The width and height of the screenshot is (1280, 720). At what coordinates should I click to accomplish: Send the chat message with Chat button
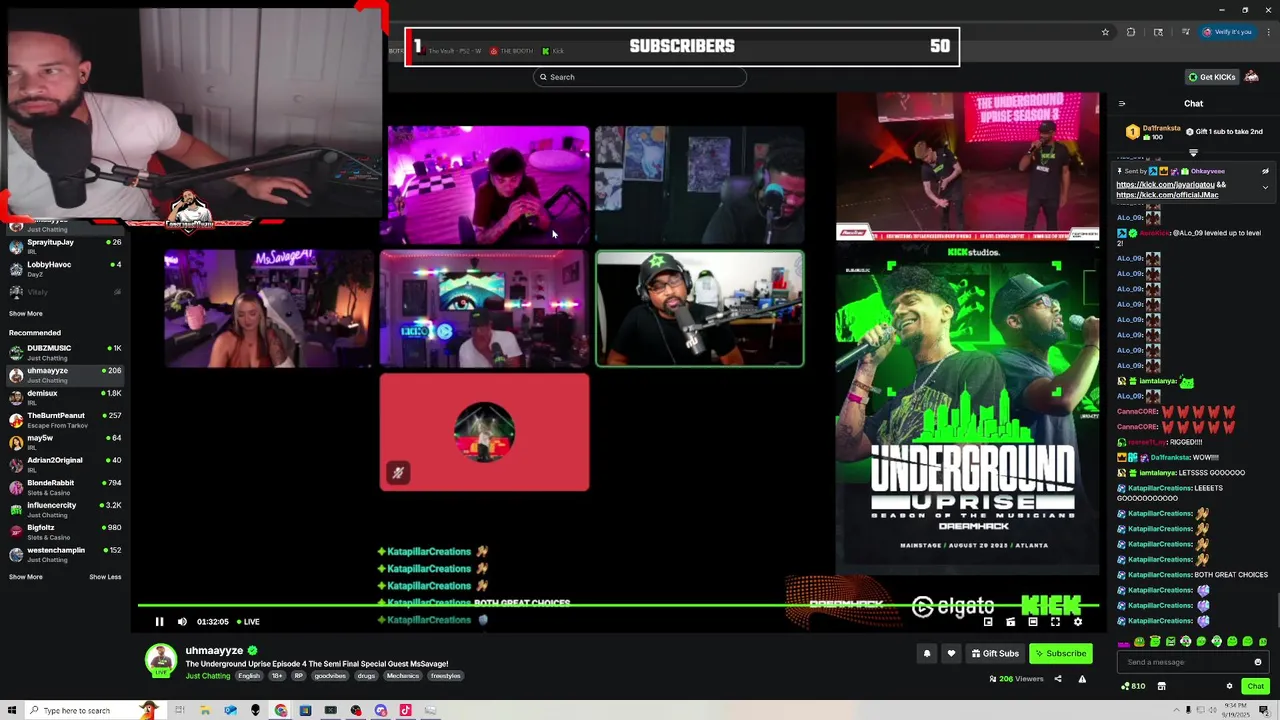(x=1255, y=686)
